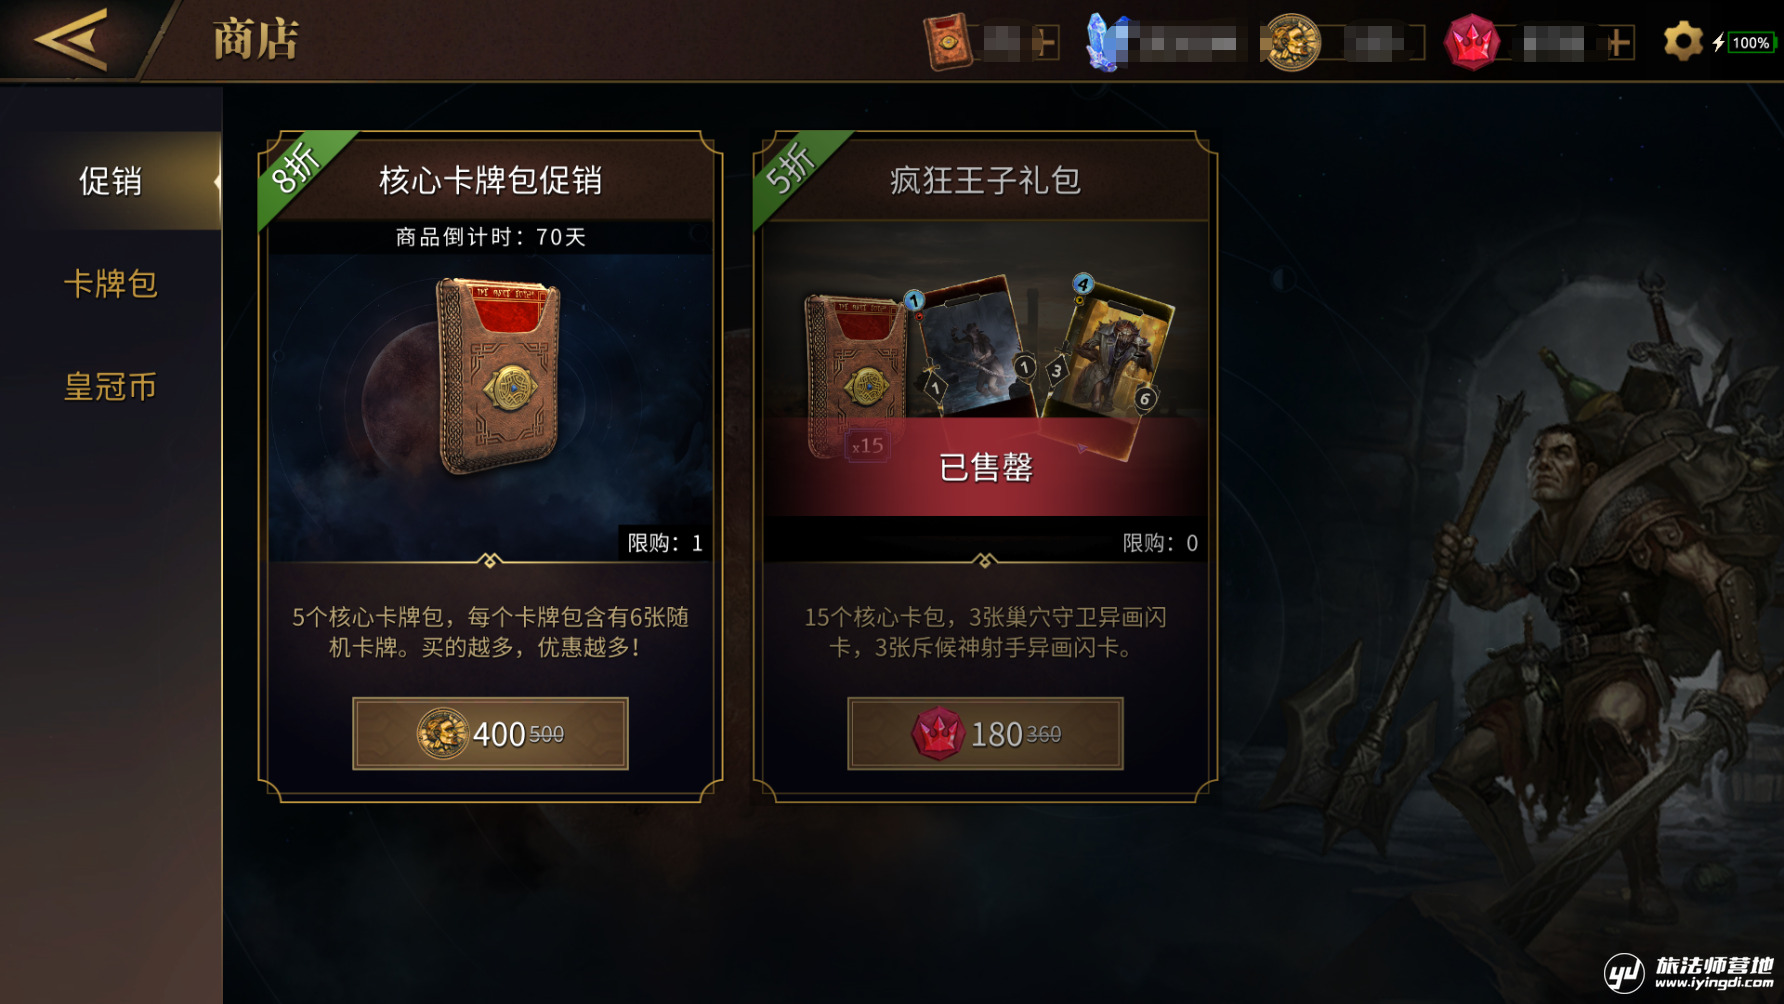1784x1004 pixels.
Task: Buy core card pack for 400 coins
Action: (x=490, y=734)
